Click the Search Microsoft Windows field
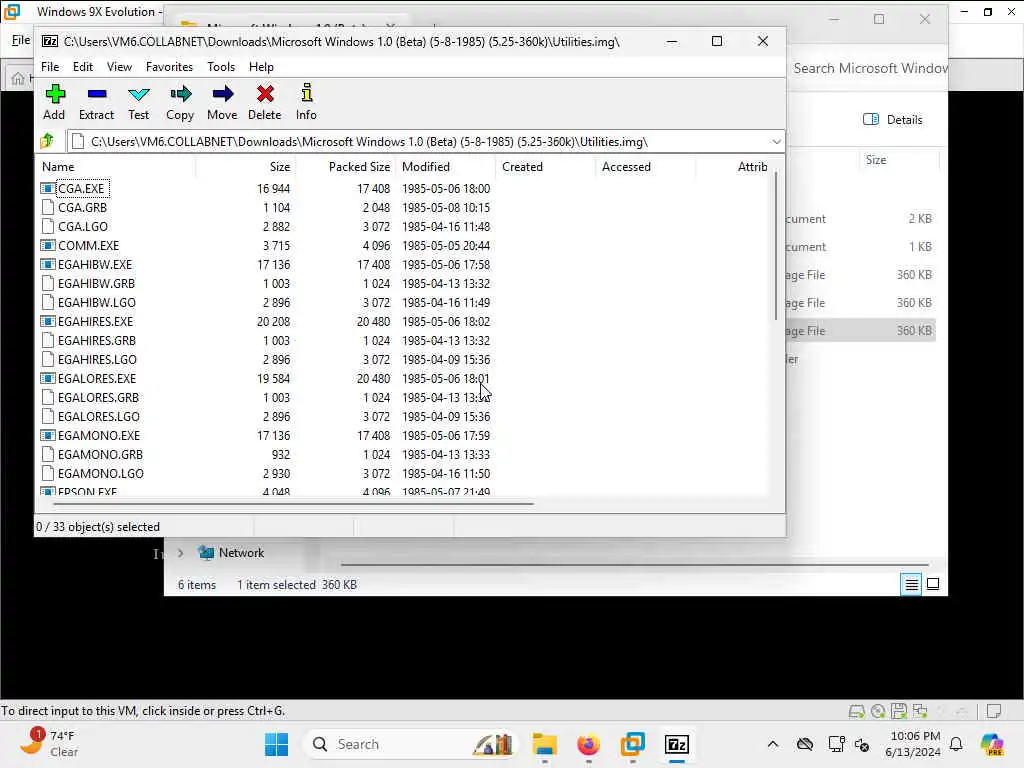 coord(869,68)
